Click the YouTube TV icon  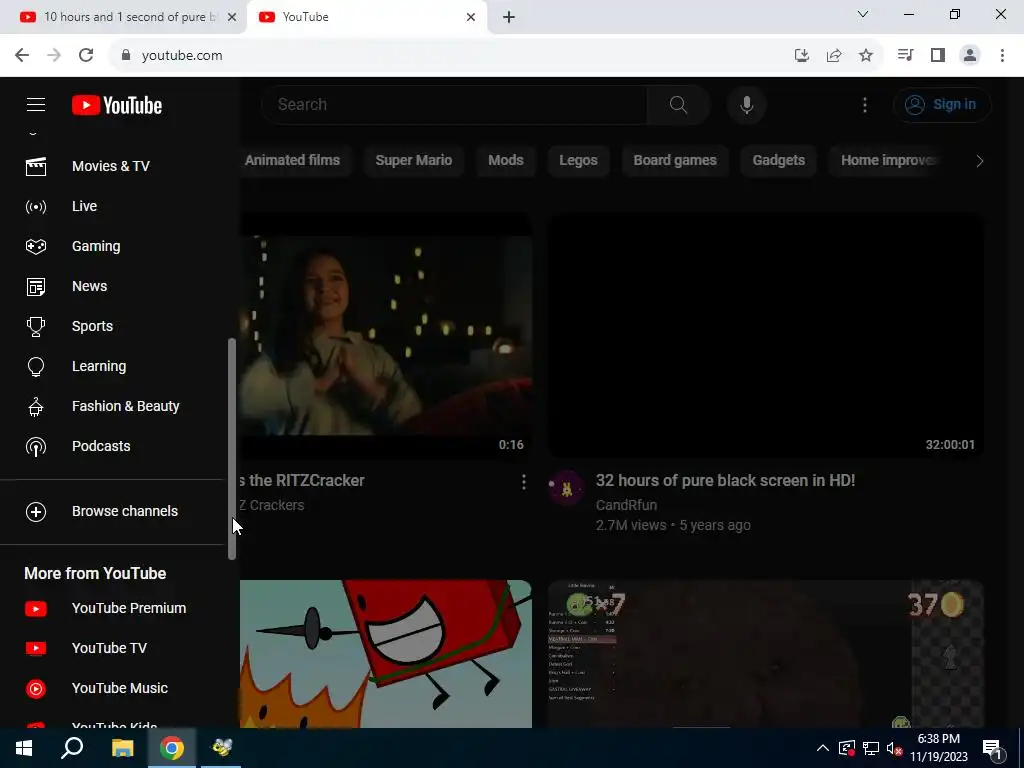pos(36,648)
